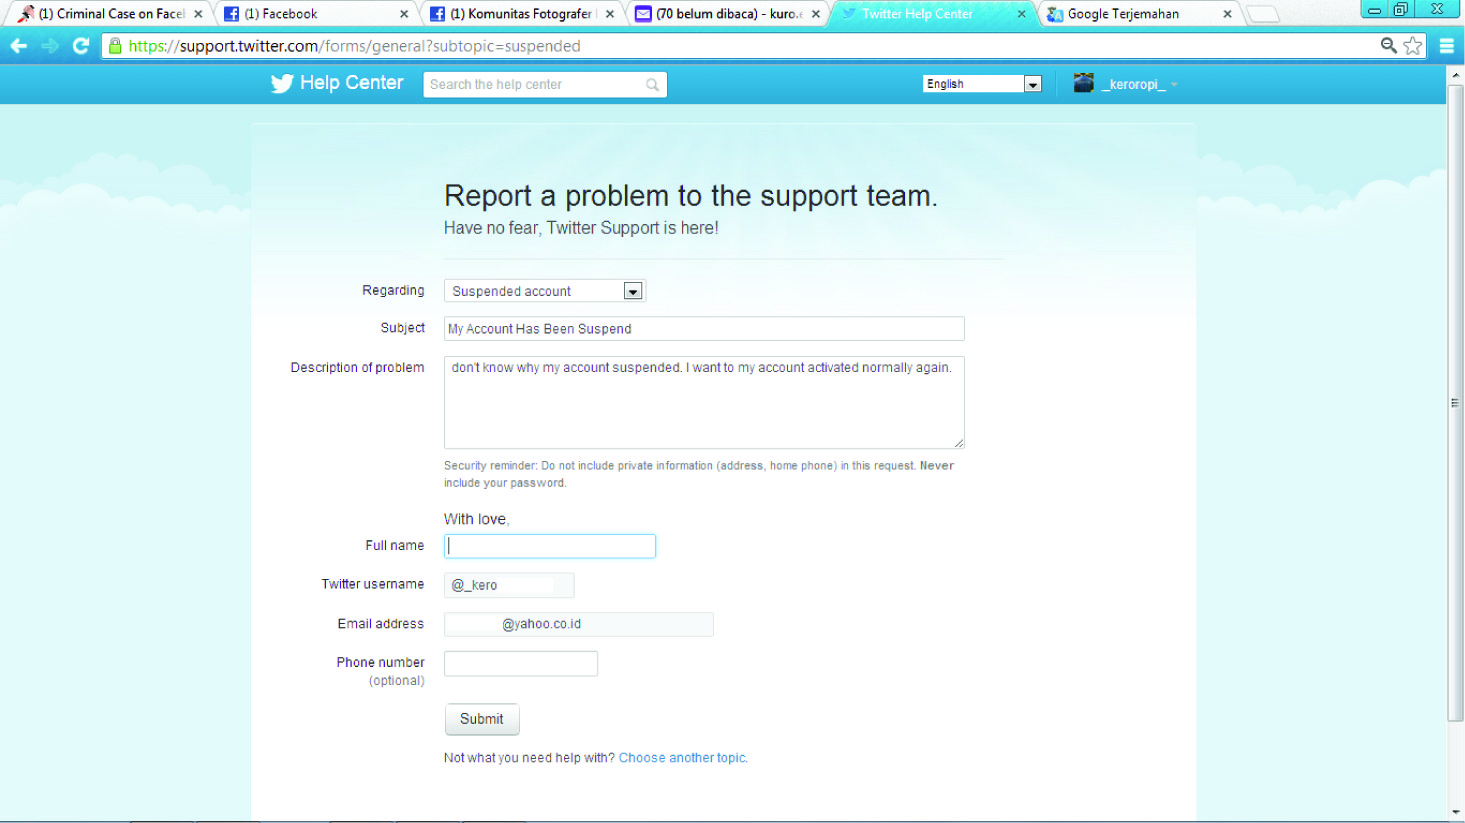1465x823 pixels.
Task: Close the Yahoo mail tab
Action: 816,14
